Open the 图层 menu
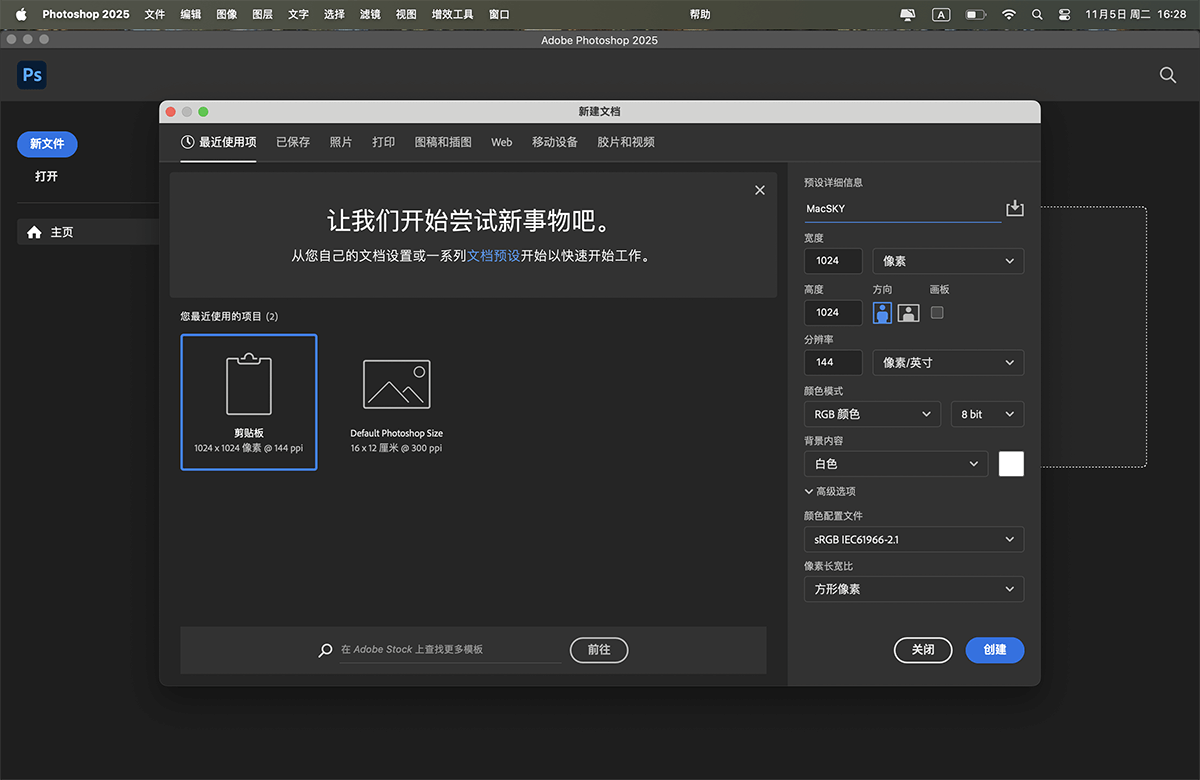Screen dimensions: 1200x780 click(262, 15)
